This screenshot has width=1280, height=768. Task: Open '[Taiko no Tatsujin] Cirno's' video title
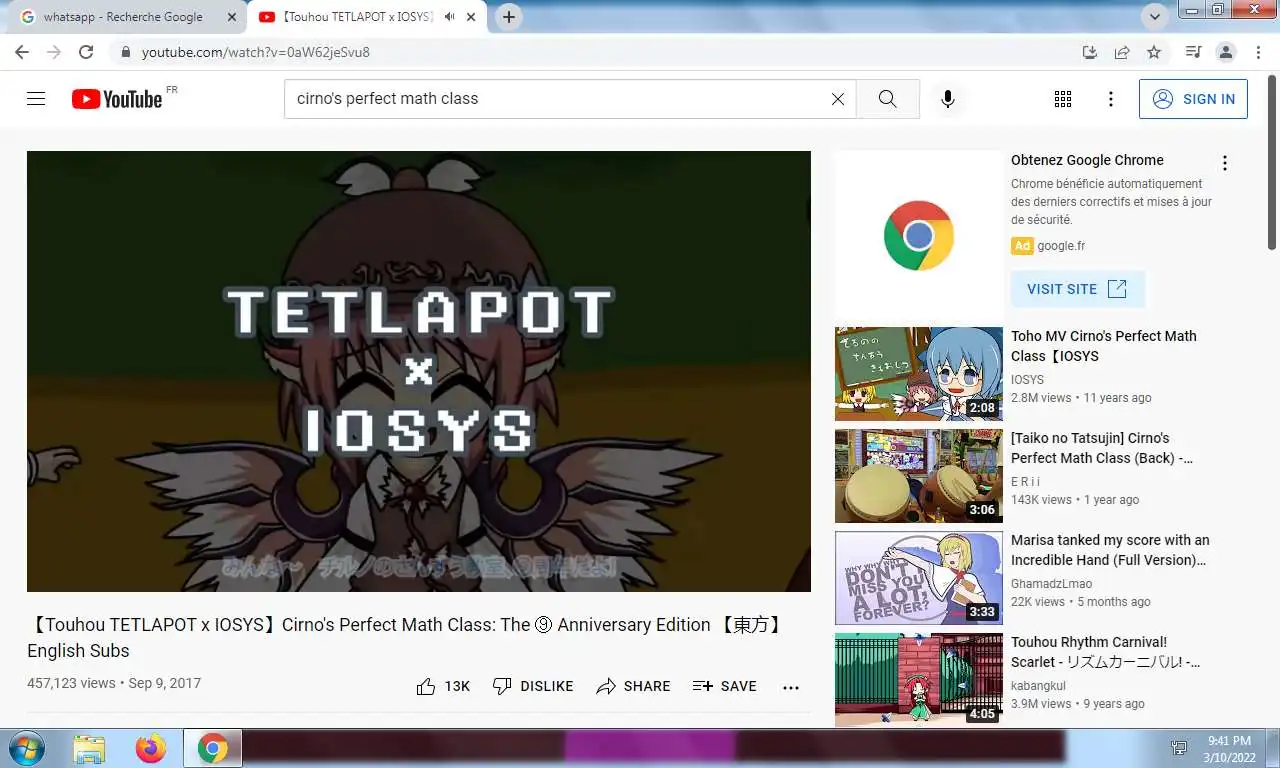(x=1102, y=448)
